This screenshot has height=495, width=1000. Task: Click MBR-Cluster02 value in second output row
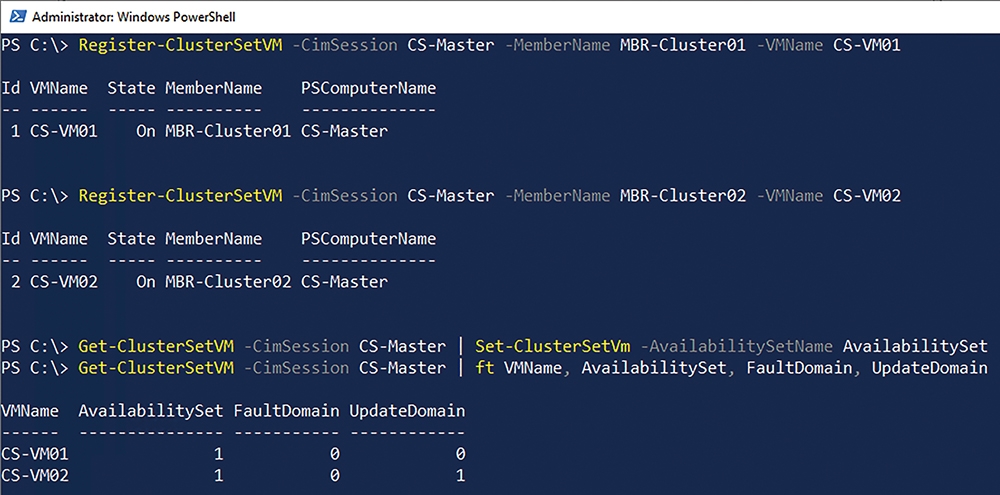pos(228,282)
